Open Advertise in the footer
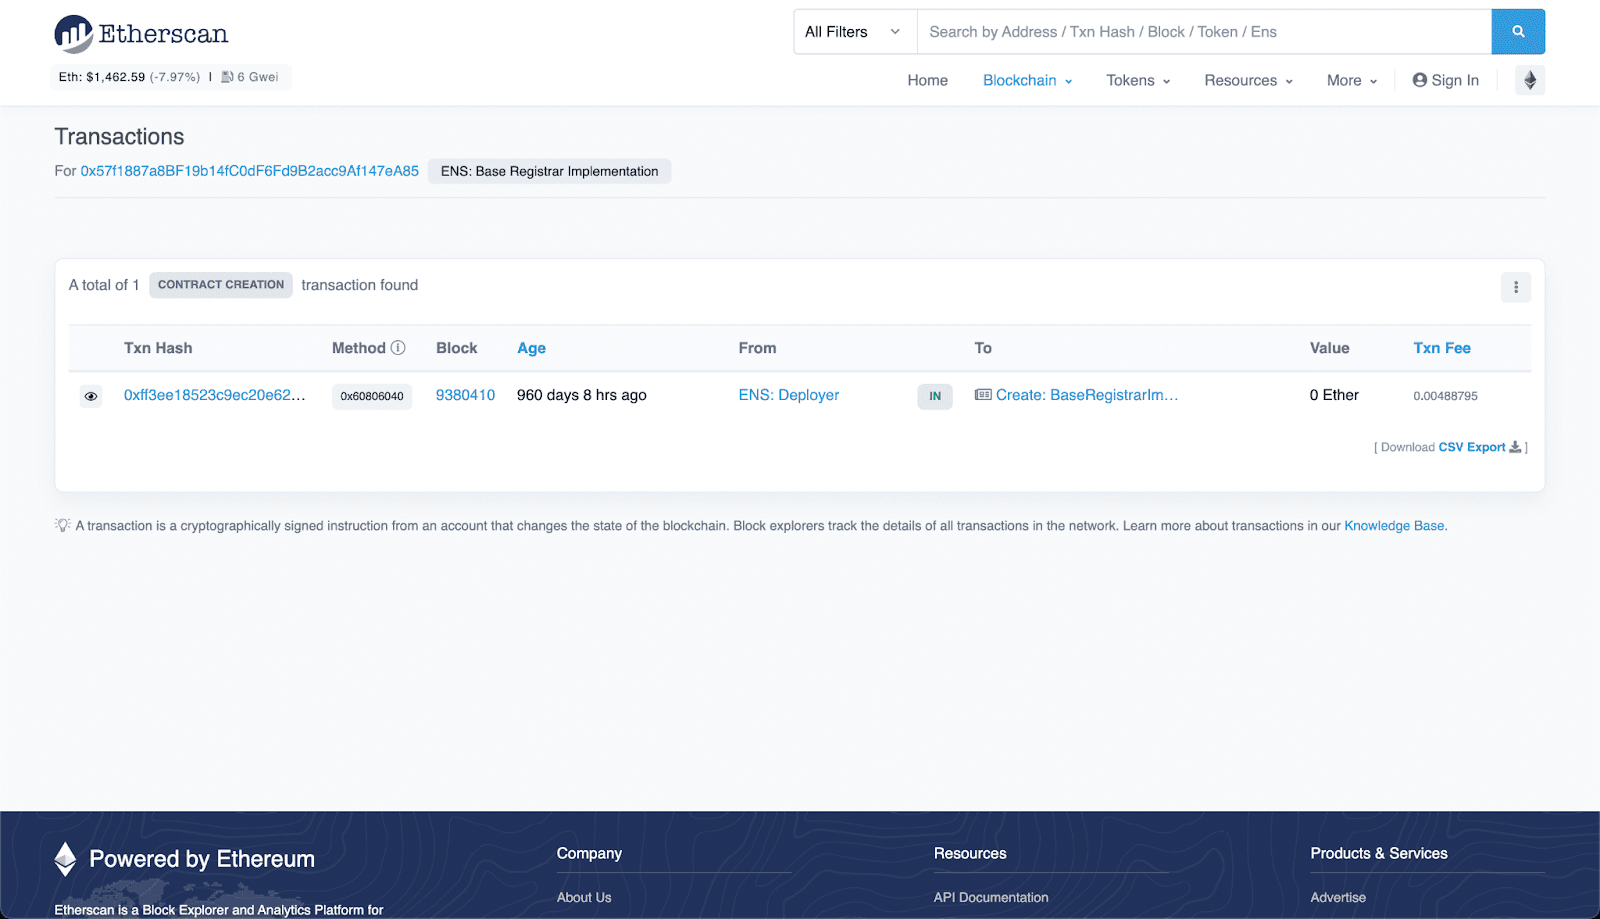 click(1338, 897)
